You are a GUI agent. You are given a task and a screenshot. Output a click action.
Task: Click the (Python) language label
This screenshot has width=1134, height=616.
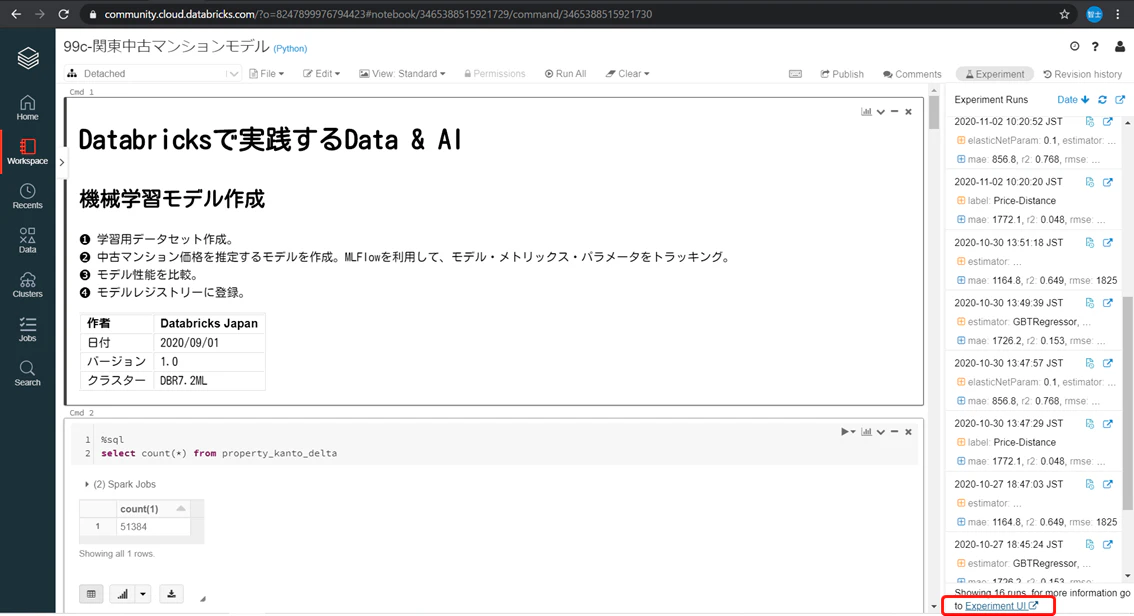[290, 48]
